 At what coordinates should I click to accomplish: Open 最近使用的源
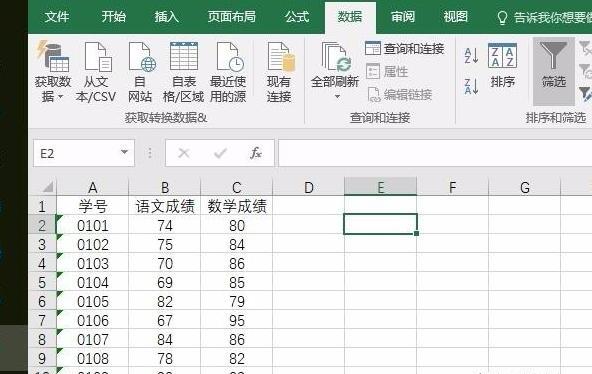228,72
